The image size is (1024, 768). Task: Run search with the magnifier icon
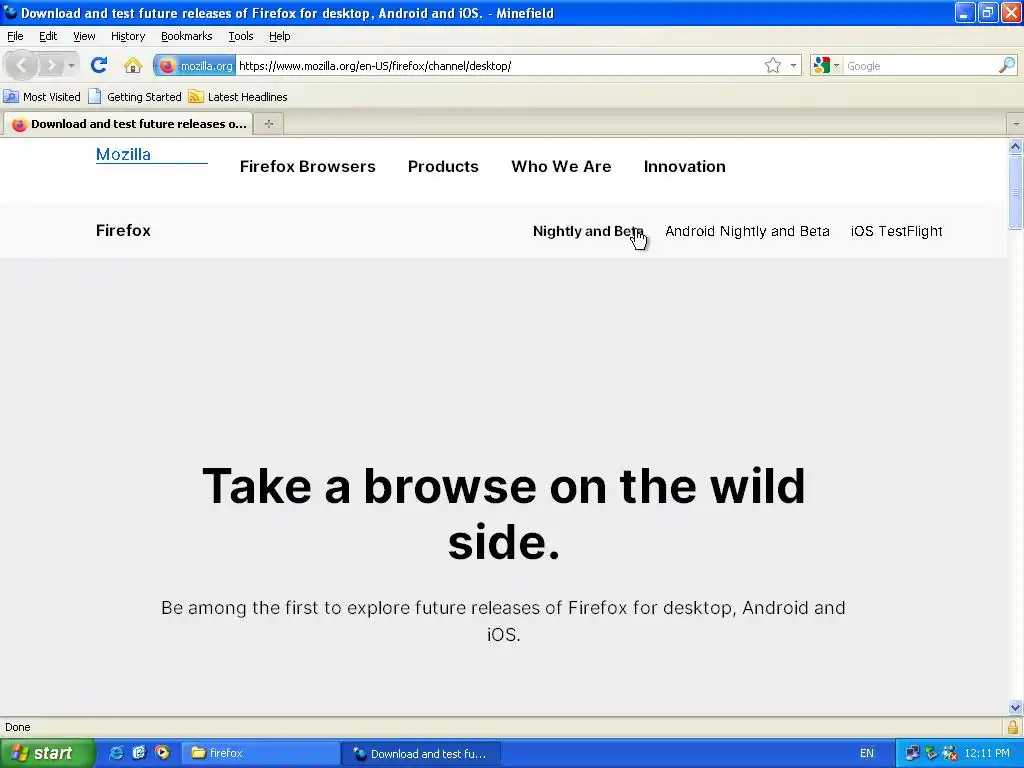coord(1006,65)
